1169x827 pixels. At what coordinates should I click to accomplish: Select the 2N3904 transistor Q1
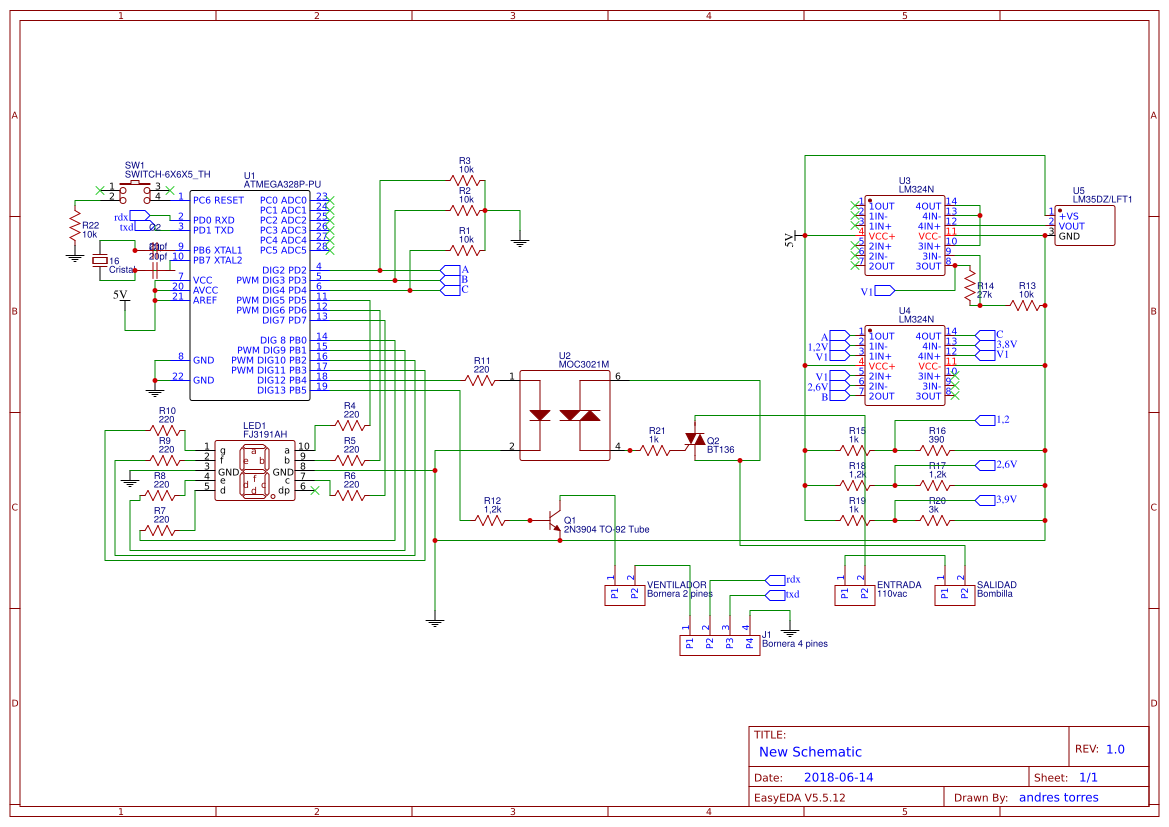(553, 520)
